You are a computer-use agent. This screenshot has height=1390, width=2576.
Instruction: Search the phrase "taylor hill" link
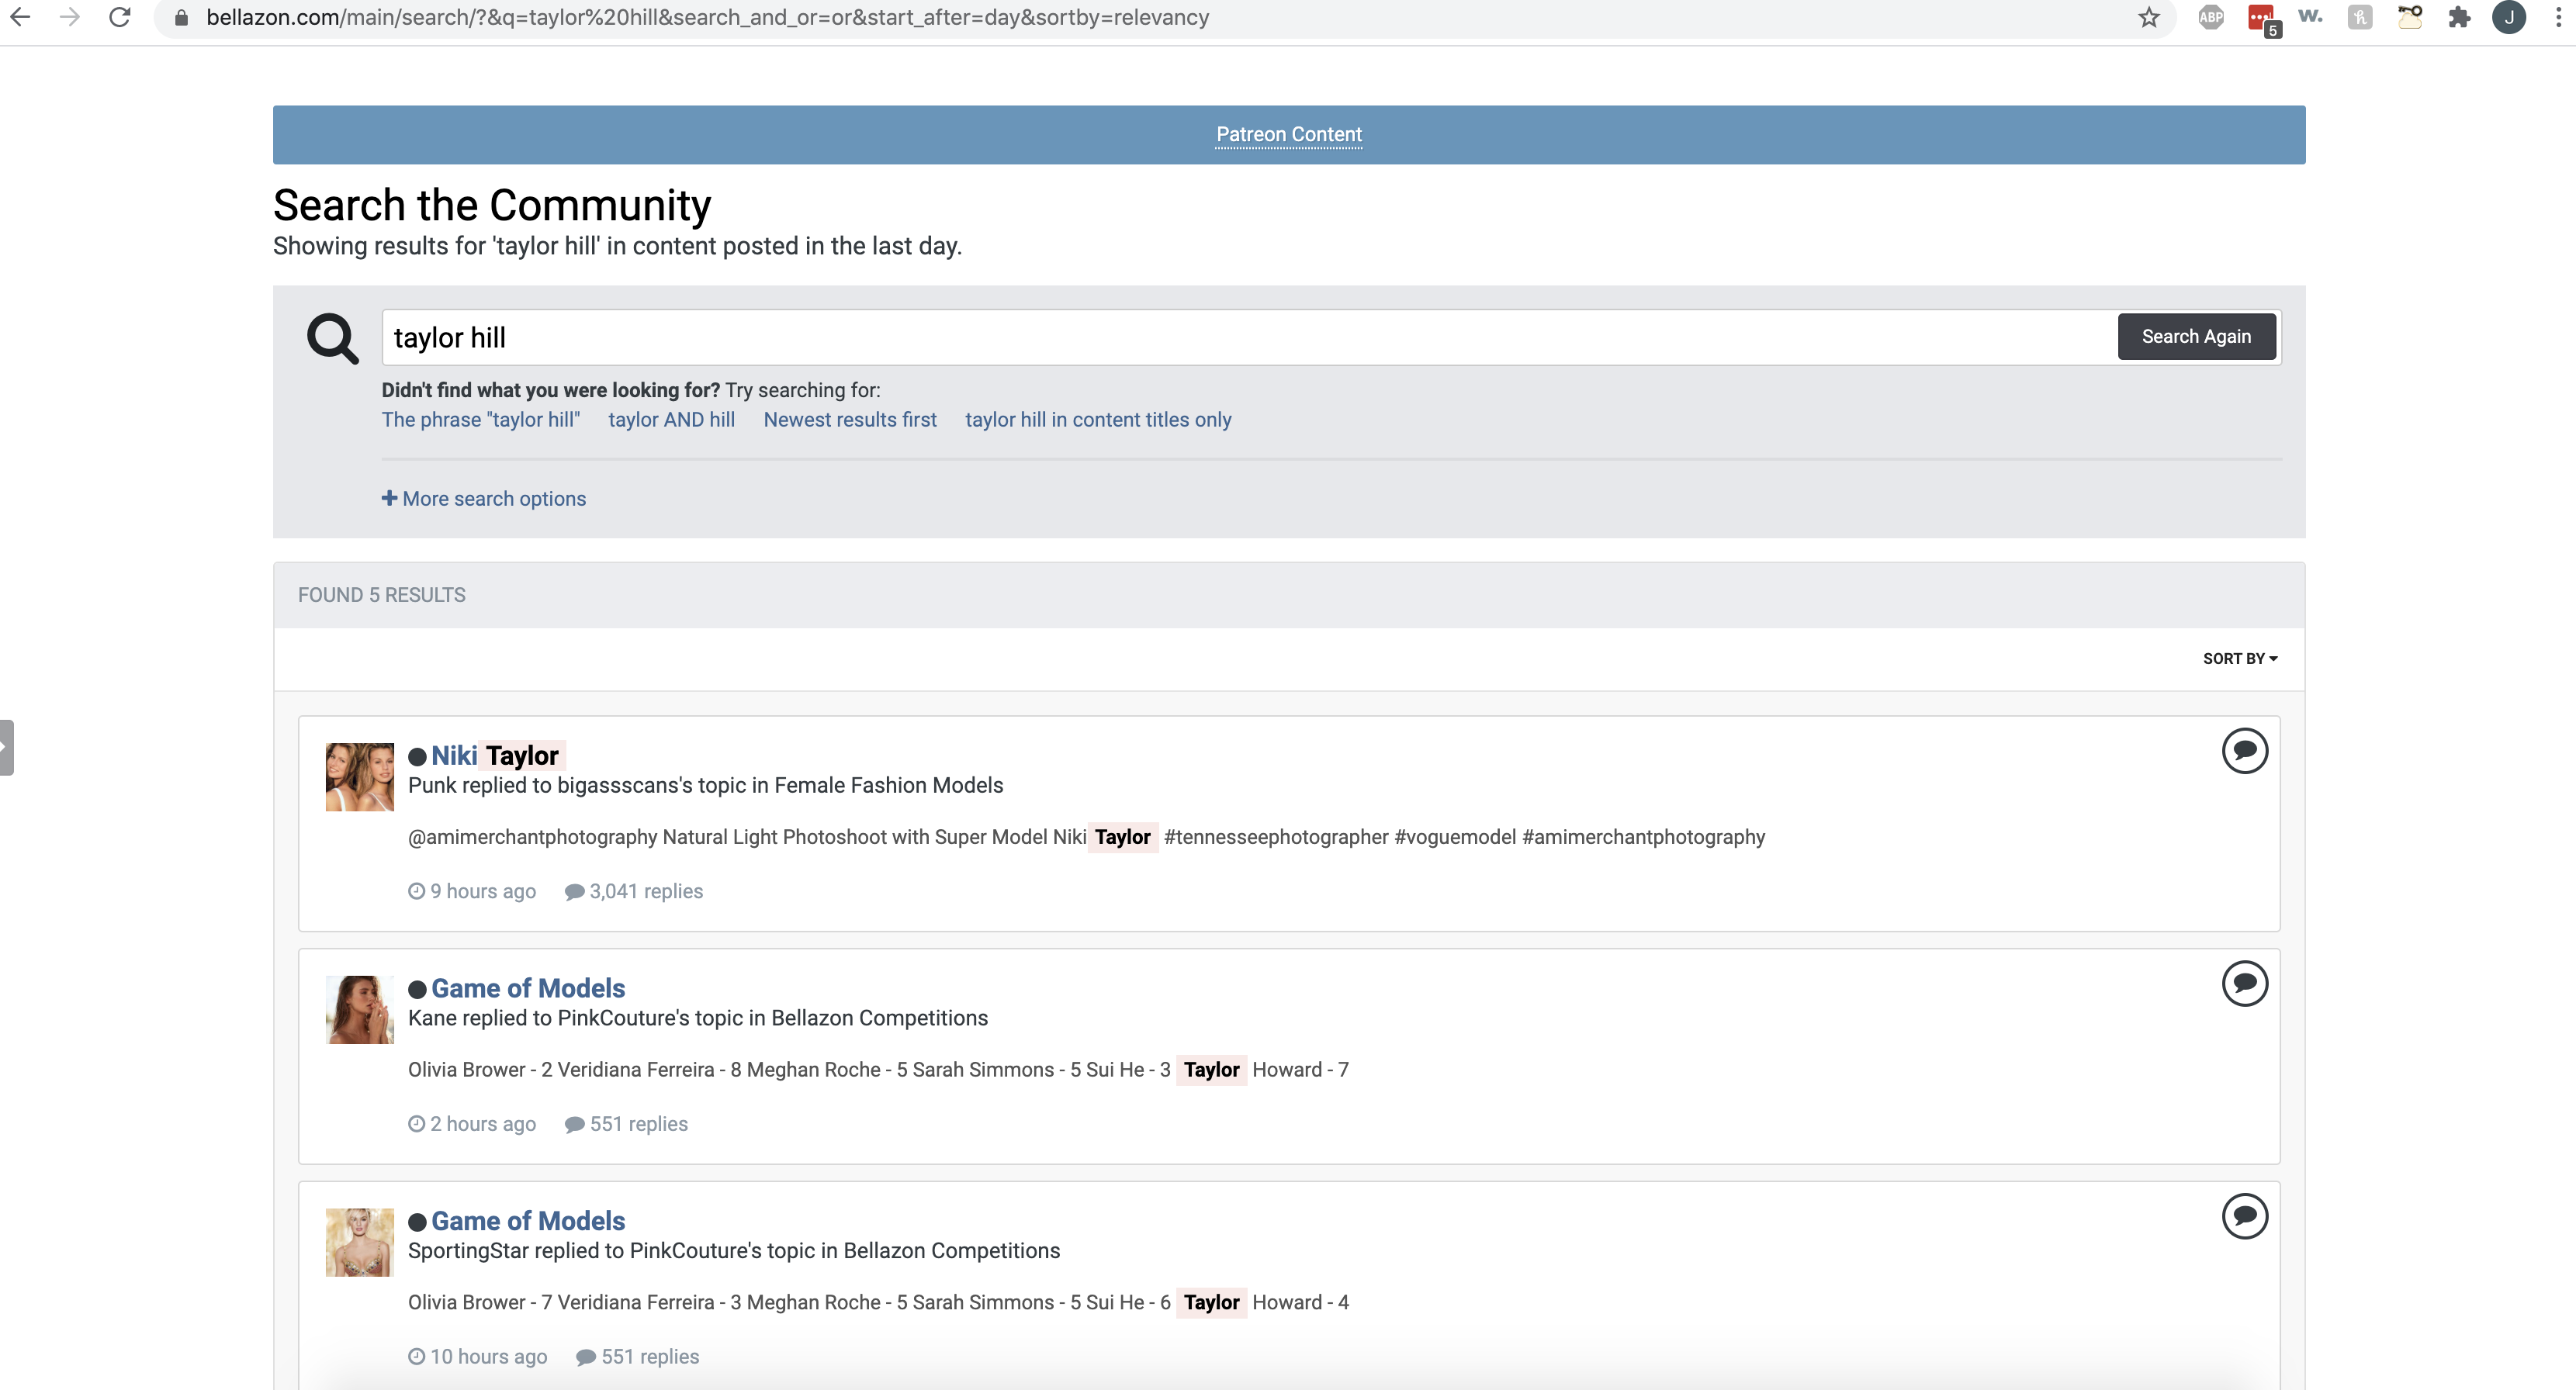pyautogui.click(x=480, y=420)
